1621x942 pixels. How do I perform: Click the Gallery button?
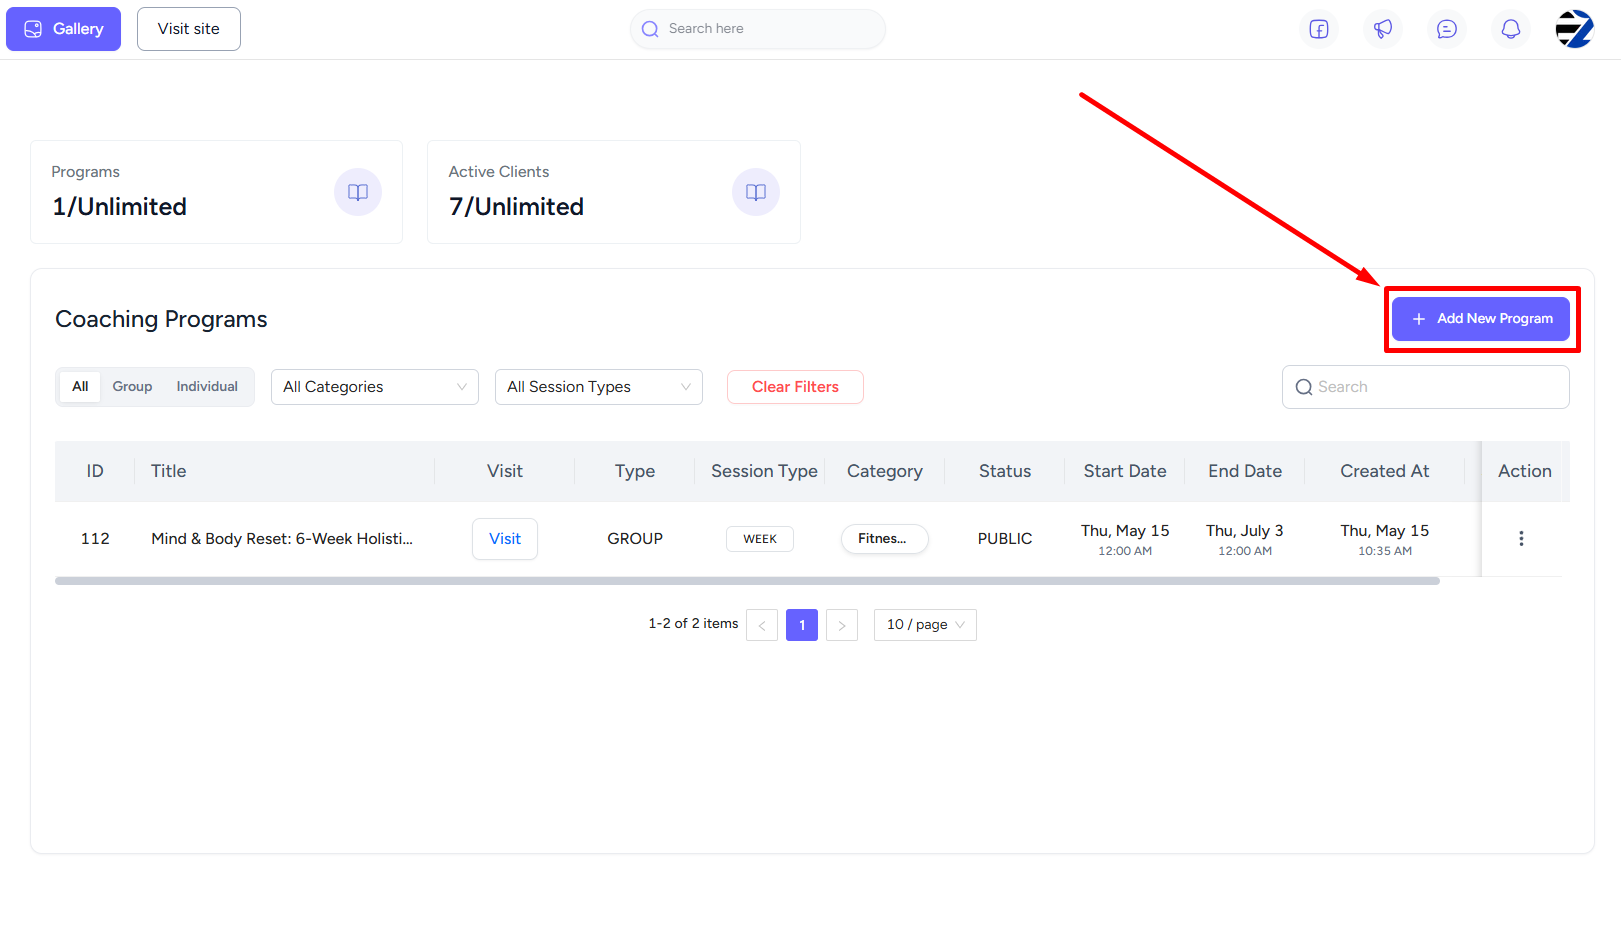(x=63, y=29)
